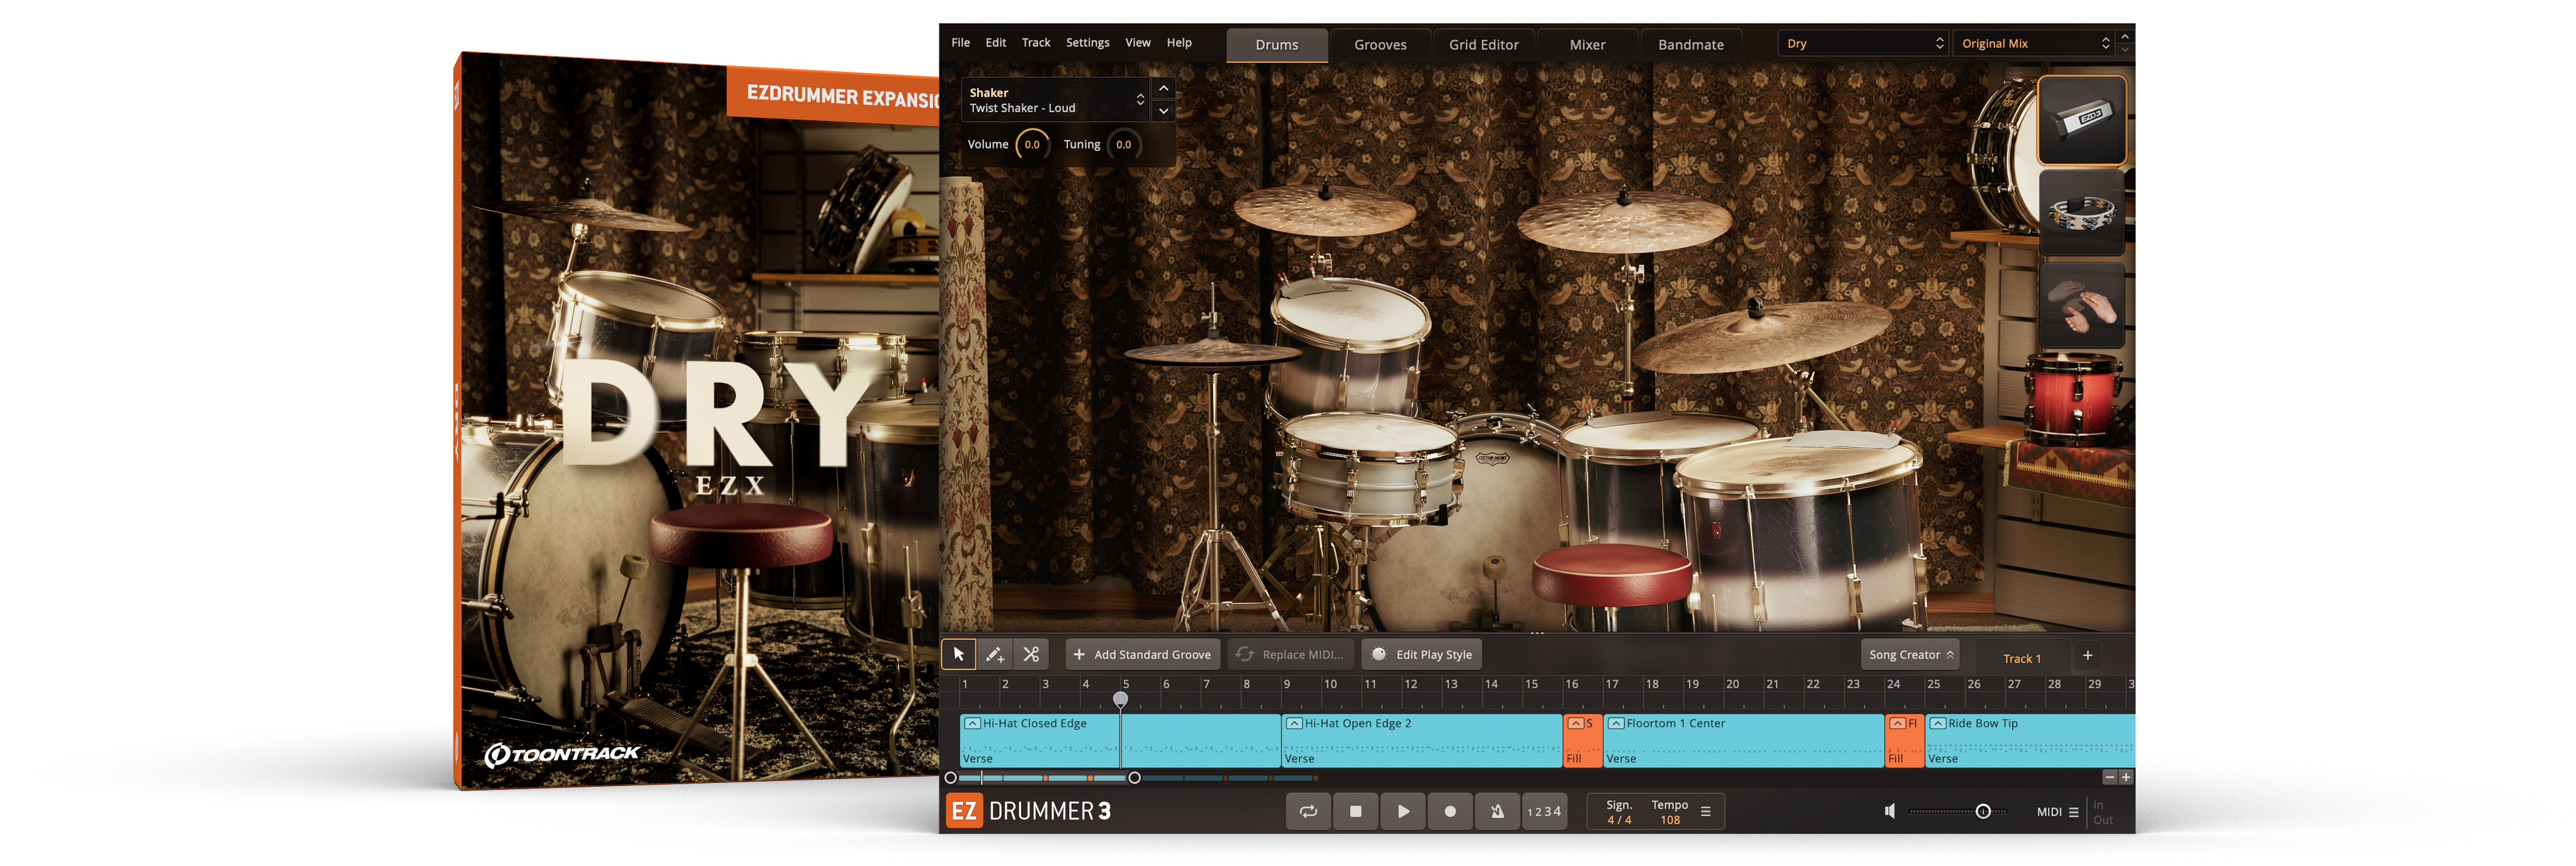Screen dimensions: 2576x866
Task: Open the Settings menu
Action: [x=1087, y=42]
